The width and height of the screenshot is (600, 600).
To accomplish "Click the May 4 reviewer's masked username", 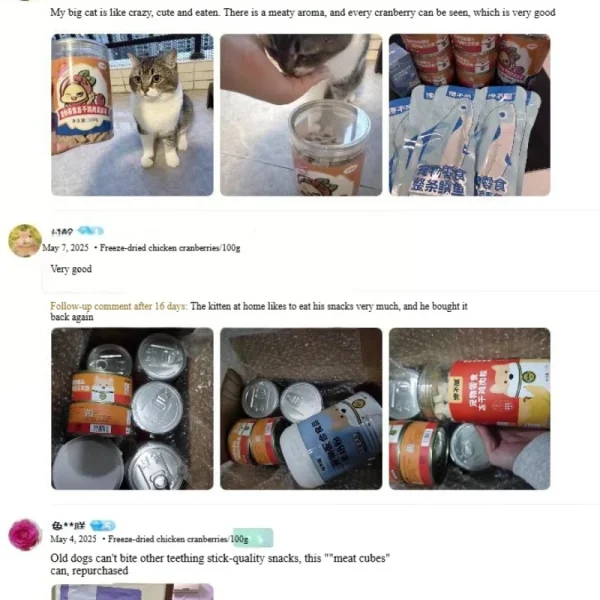I will [x=68, y=526].
